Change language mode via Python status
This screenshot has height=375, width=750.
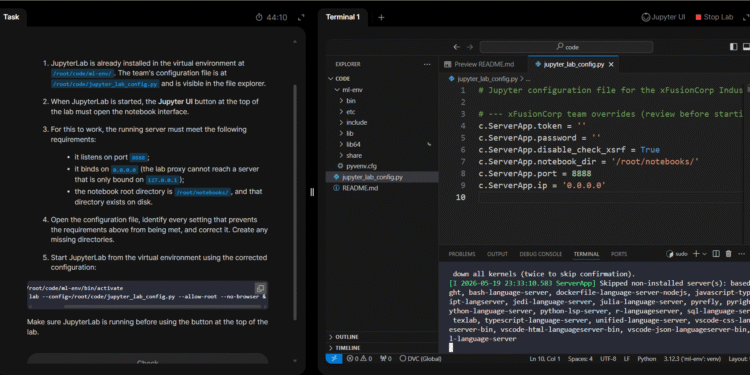[x=647, y=359]
